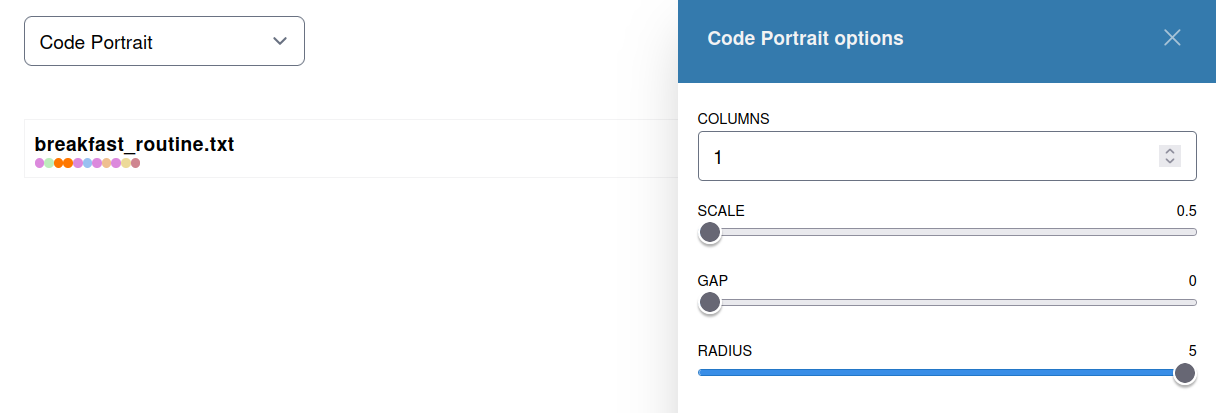Viewport: 1216px width, 413px height.
Task: Click the first orange dot in the portrait
Action: [x=58, y=163]
